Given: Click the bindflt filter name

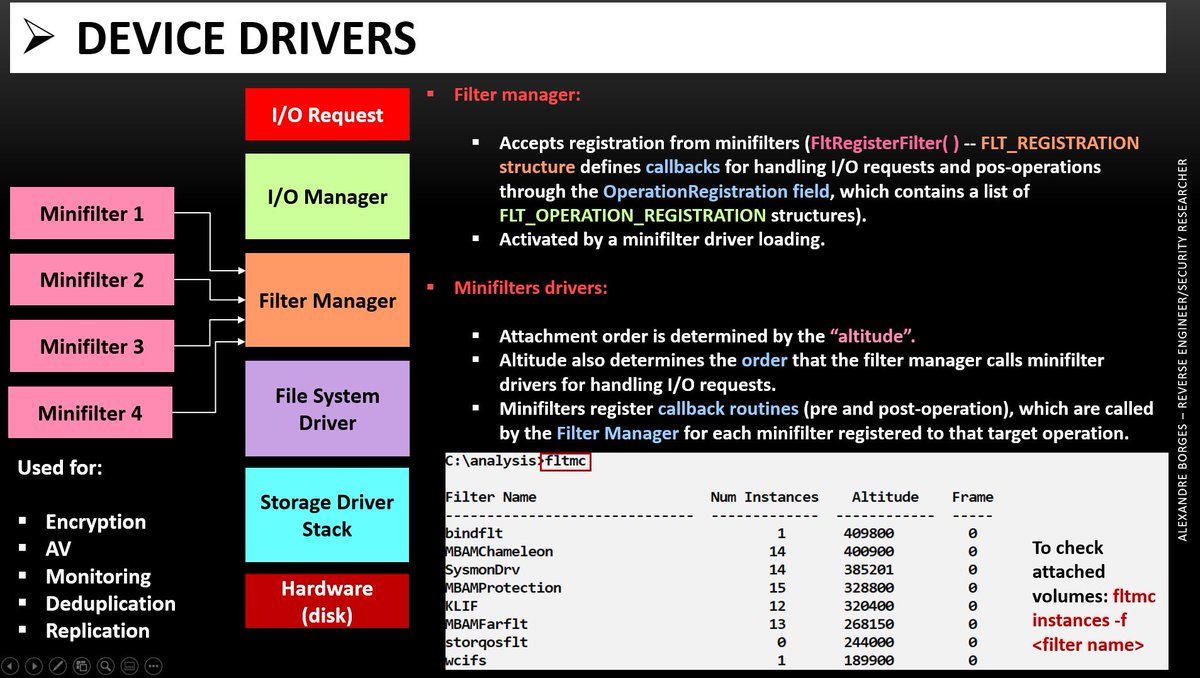Looking at the screenshot, I should [x=475, y=533].
